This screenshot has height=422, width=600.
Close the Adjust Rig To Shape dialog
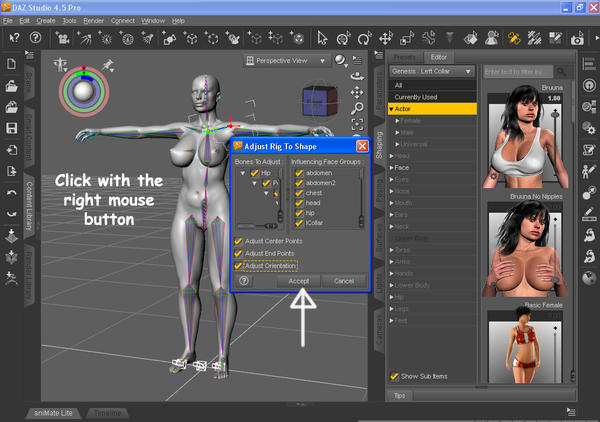click(362, 146)
